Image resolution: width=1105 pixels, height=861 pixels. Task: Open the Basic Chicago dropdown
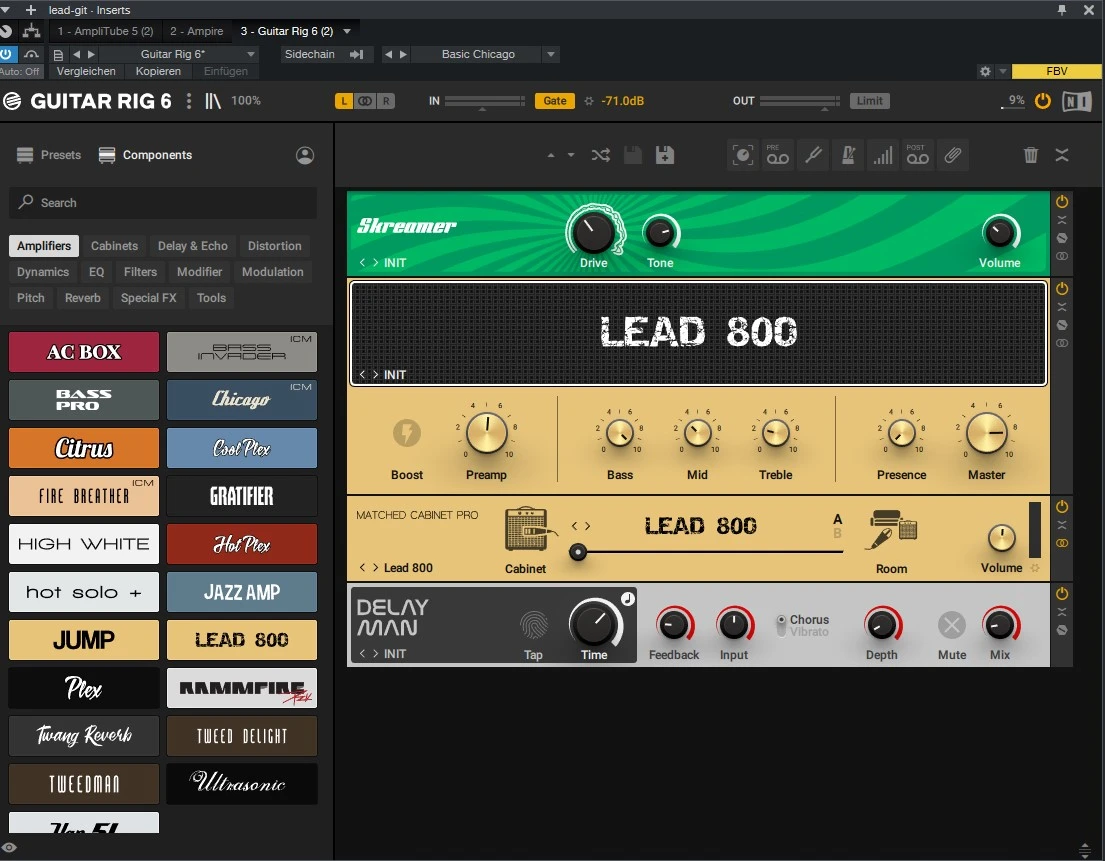(551, 54)
